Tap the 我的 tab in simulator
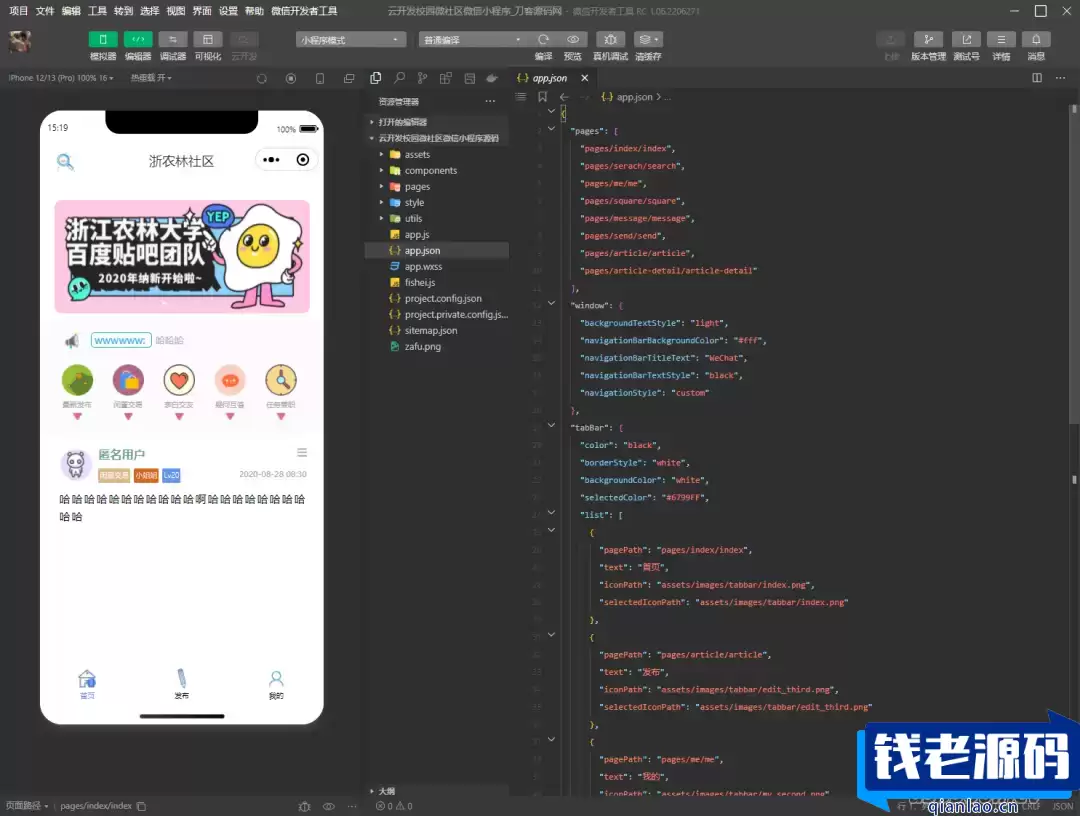The height and width of the screenshot is (816, 1080). tap(276, 684)
